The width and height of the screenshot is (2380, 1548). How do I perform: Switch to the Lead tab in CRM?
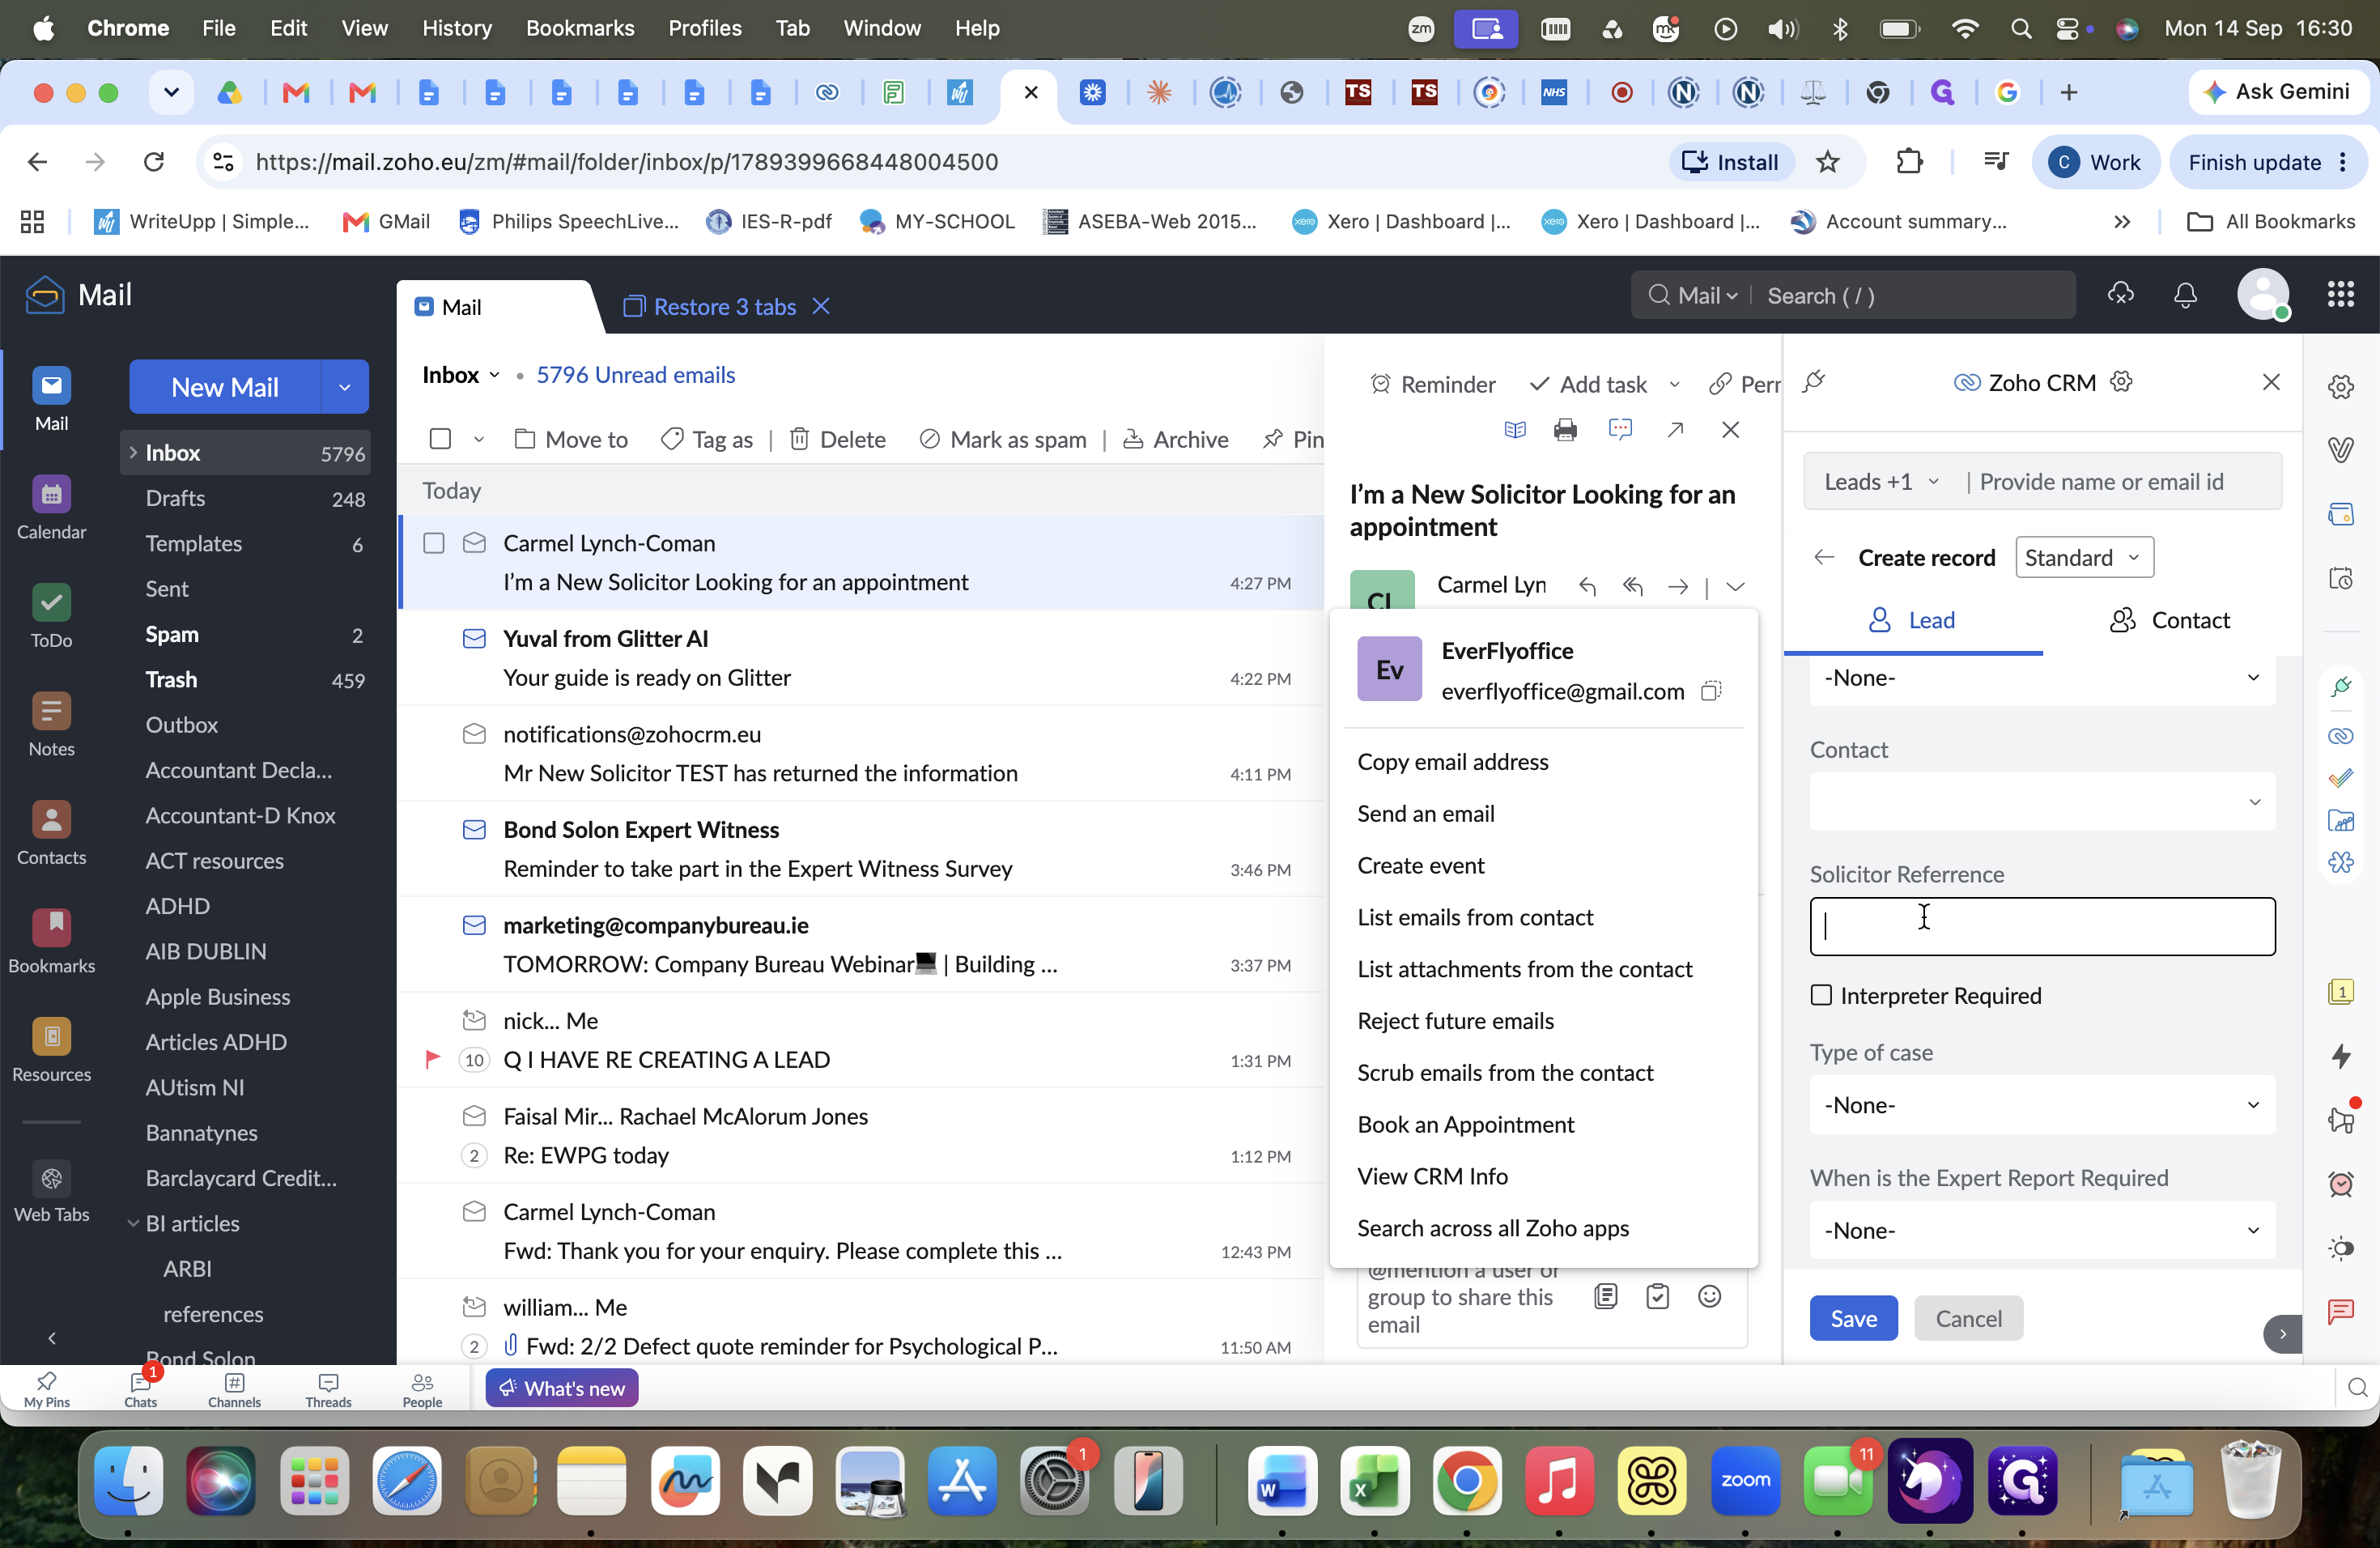[1913, 620]
